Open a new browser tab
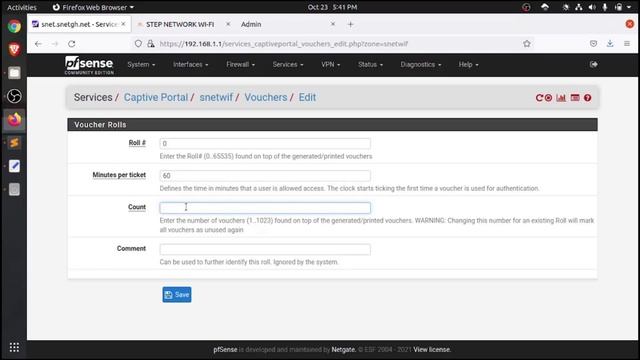This screenshot has height=360, width=640. click(x=350, y=24)
